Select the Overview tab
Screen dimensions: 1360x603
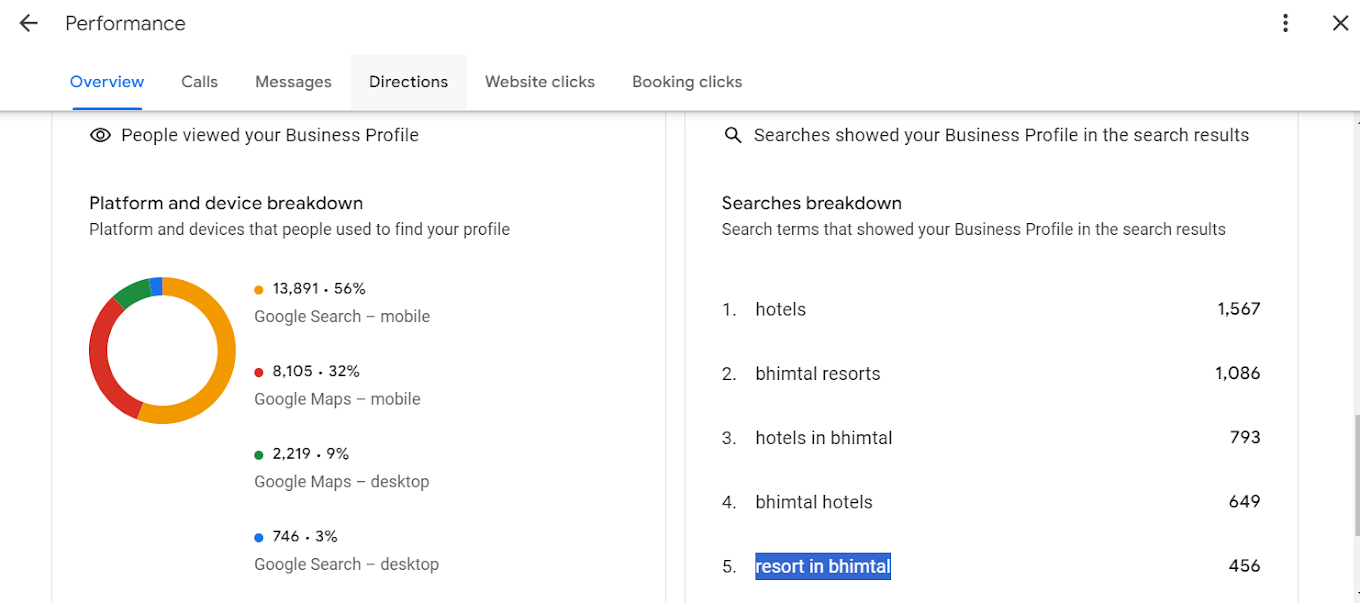point(106,81)
